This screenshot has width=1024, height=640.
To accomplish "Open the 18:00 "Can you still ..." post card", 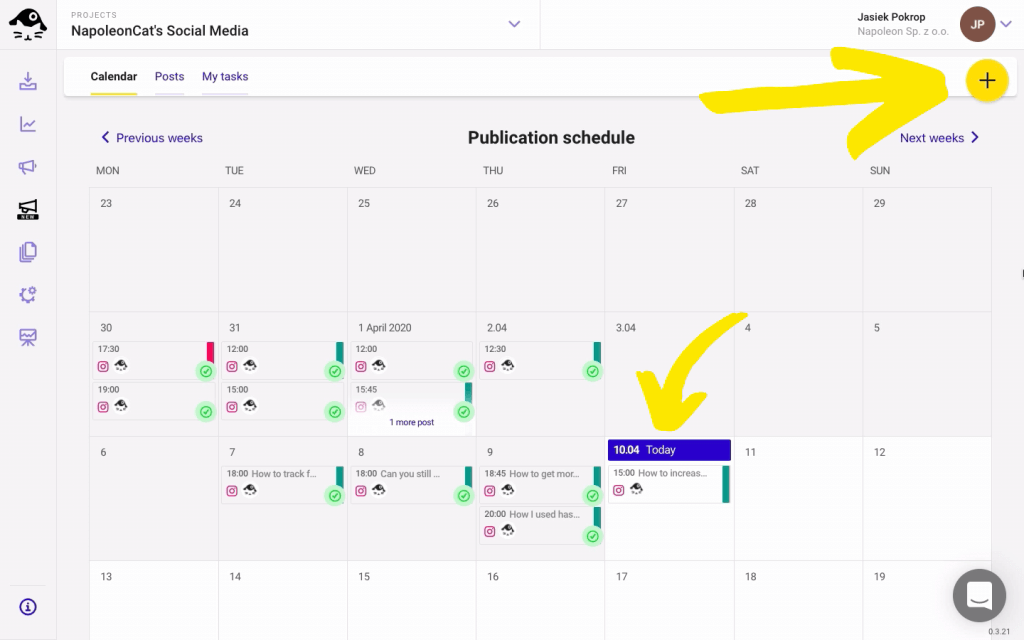I will [x=411, y=485].
